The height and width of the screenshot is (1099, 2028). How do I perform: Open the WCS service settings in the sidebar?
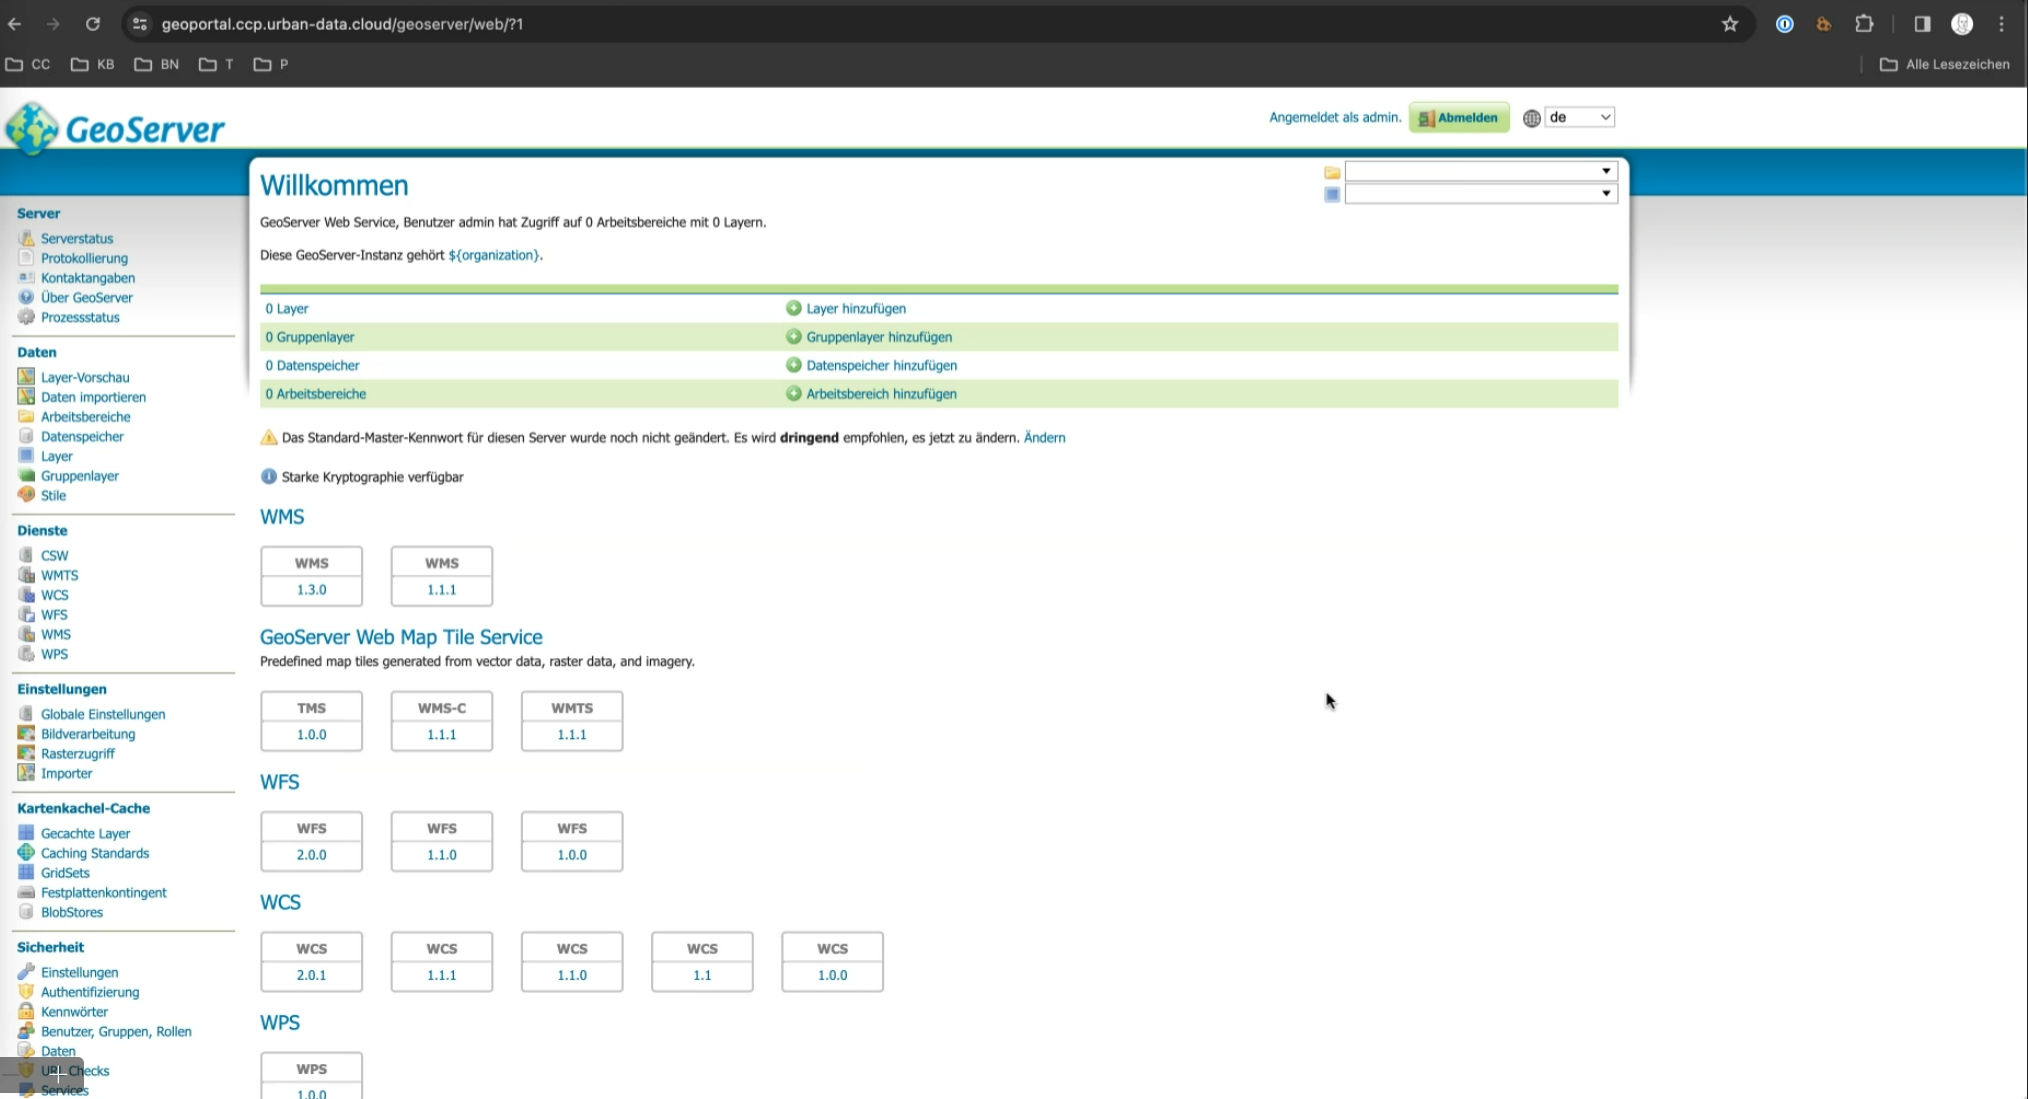tap(55, 595)
